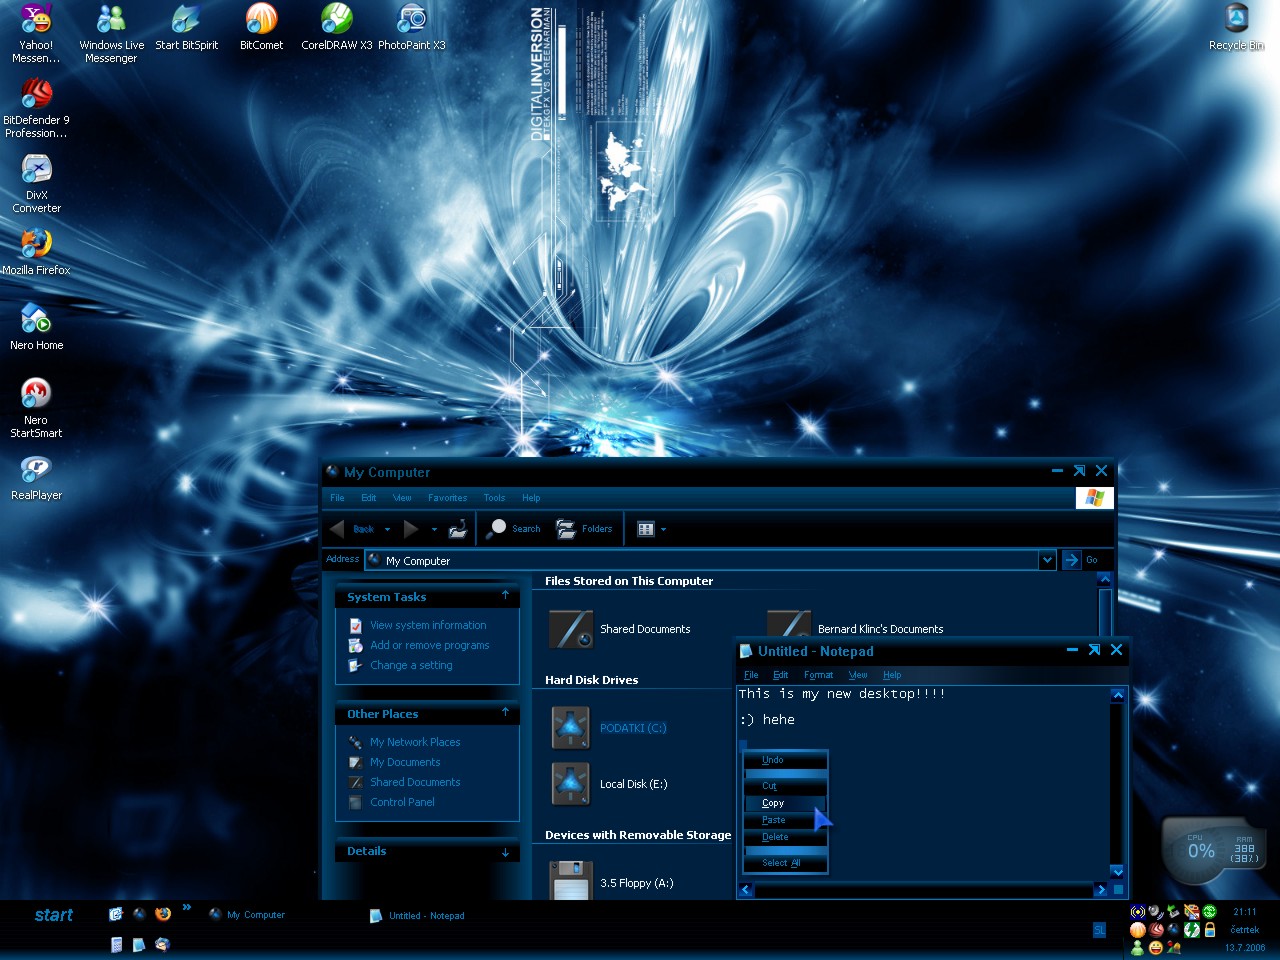1280x960 pixels.
Task: Launch Mozilla Firefox desktop shortcut
Action: pyautogui.click(x=36, y=252)
